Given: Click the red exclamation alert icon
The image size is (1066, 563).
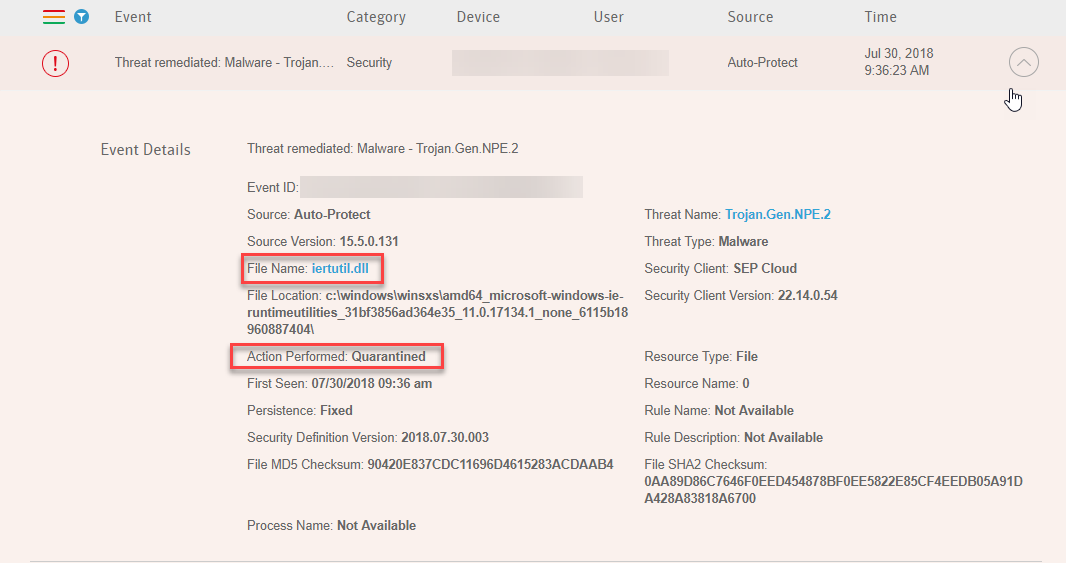Looking at the screenshot, I should pos(55,63).
